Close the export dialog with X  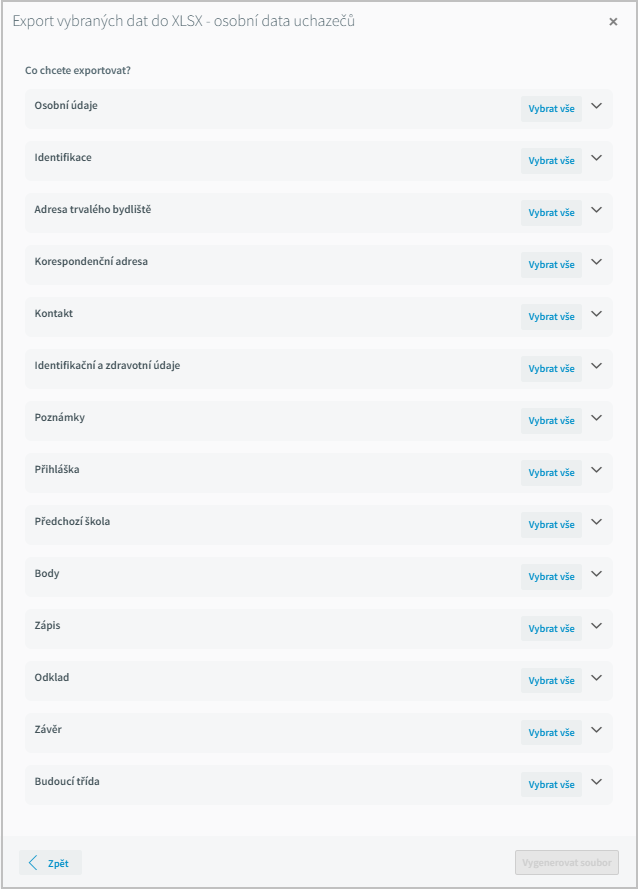coord(613,22)
